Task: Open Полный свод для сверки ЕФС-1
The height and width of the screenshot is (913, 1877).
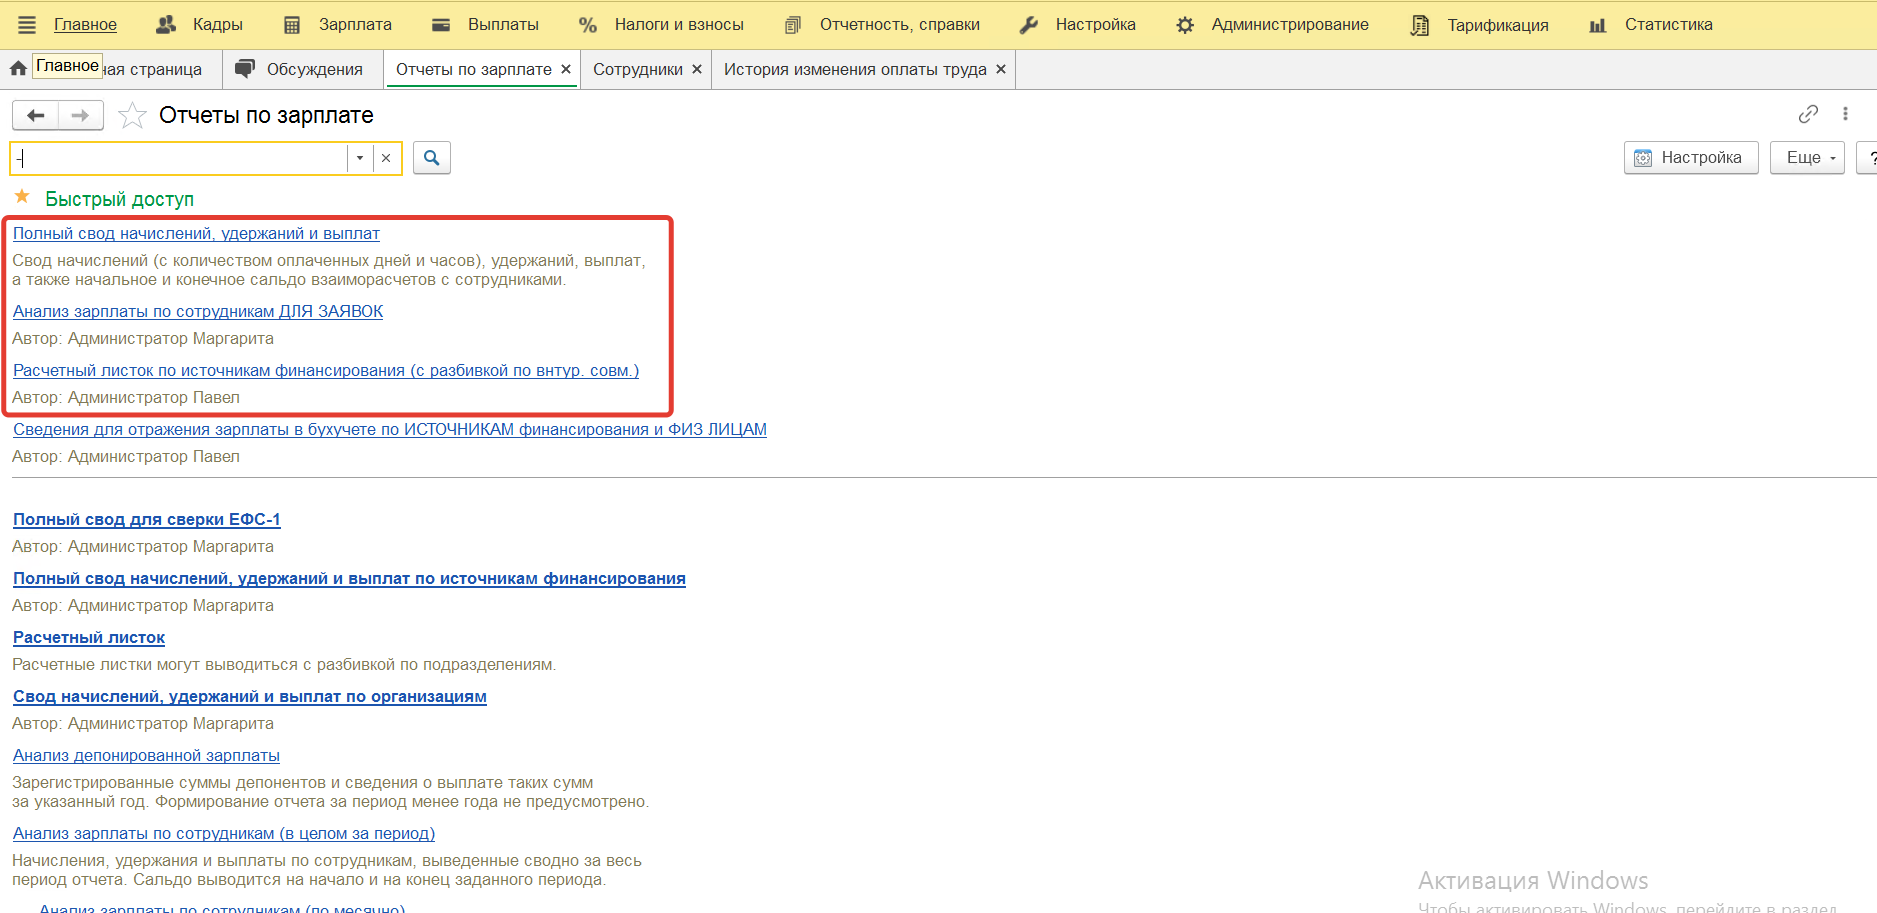Action: [146, 520]
